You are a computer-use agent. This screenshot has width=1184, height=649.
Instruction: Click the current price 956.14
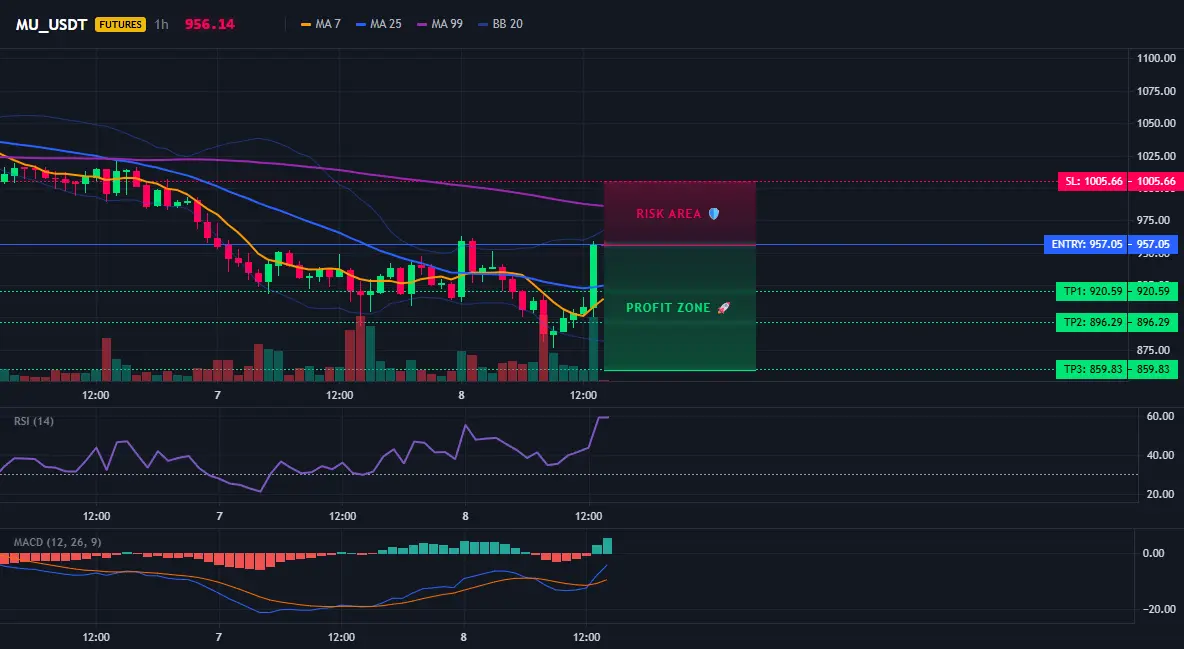tap(209, 24)
